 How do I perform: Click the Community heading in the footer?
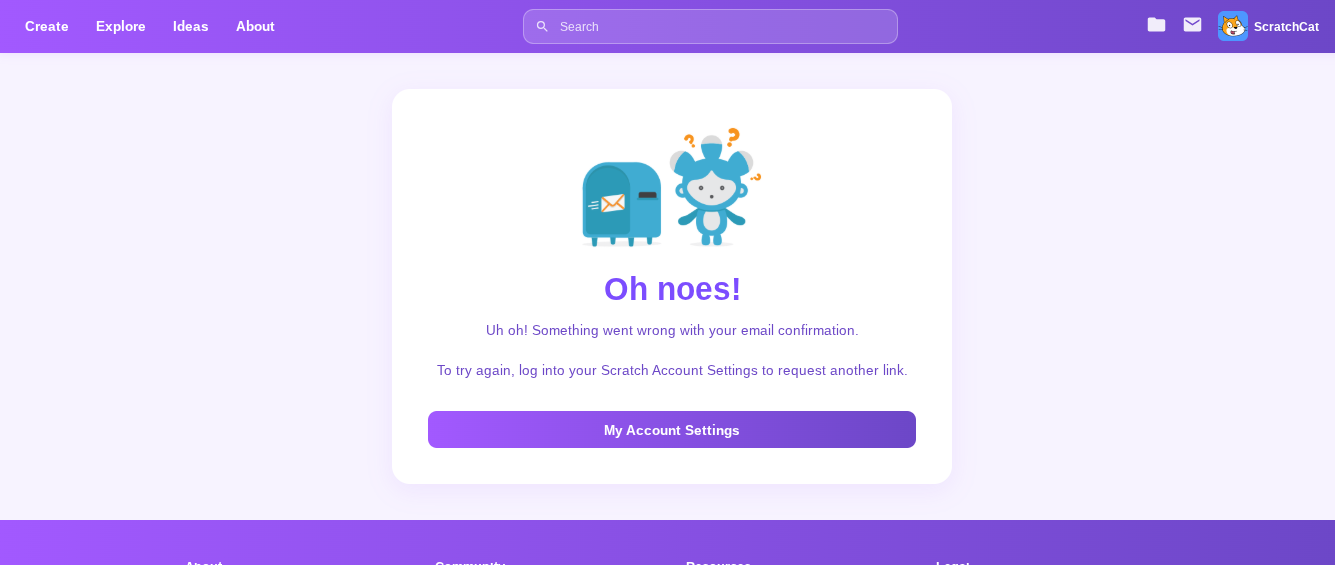coord(470,561)
